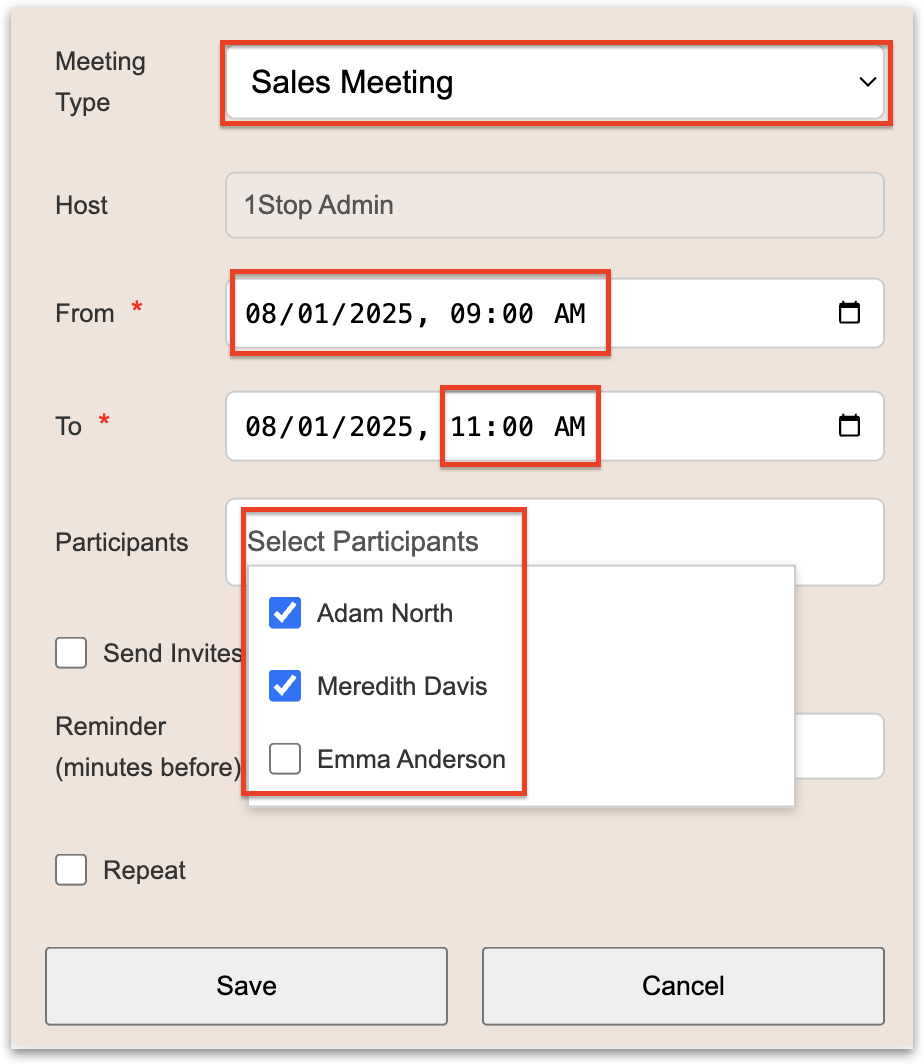Uncheck the Adam North checkbox
This screenshot has width=924, height=1064.
(286, 613)
